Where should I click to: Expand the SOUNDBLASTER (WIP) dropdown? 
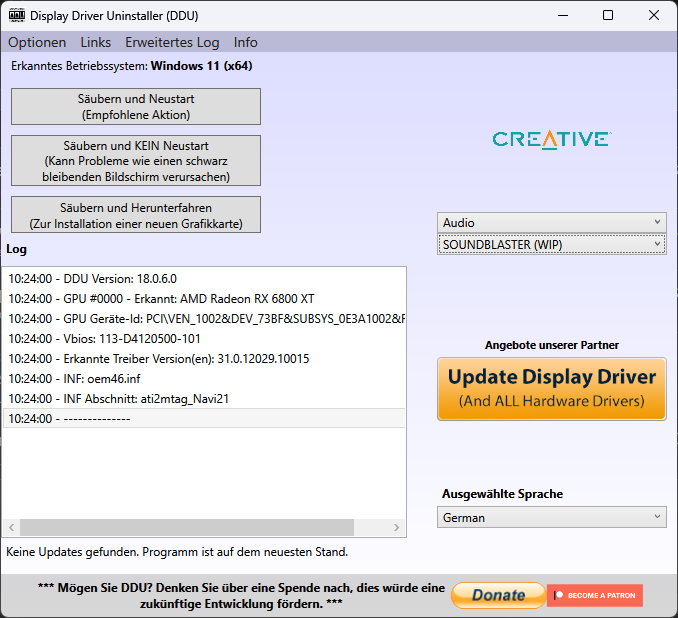[x=552, y=245]
